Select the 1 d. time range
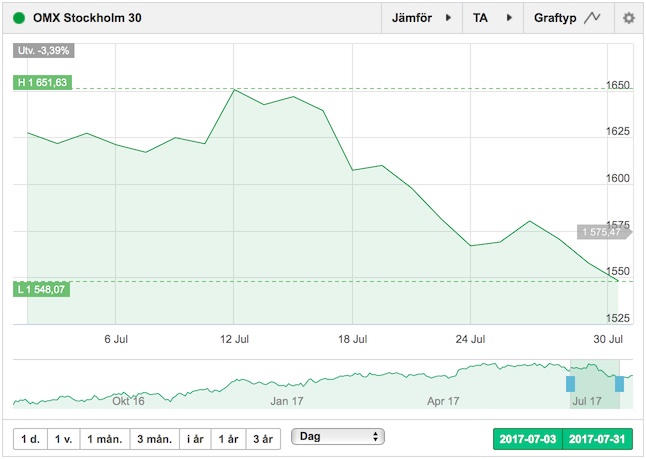646x459 pixels. click(x=30, y=439)
